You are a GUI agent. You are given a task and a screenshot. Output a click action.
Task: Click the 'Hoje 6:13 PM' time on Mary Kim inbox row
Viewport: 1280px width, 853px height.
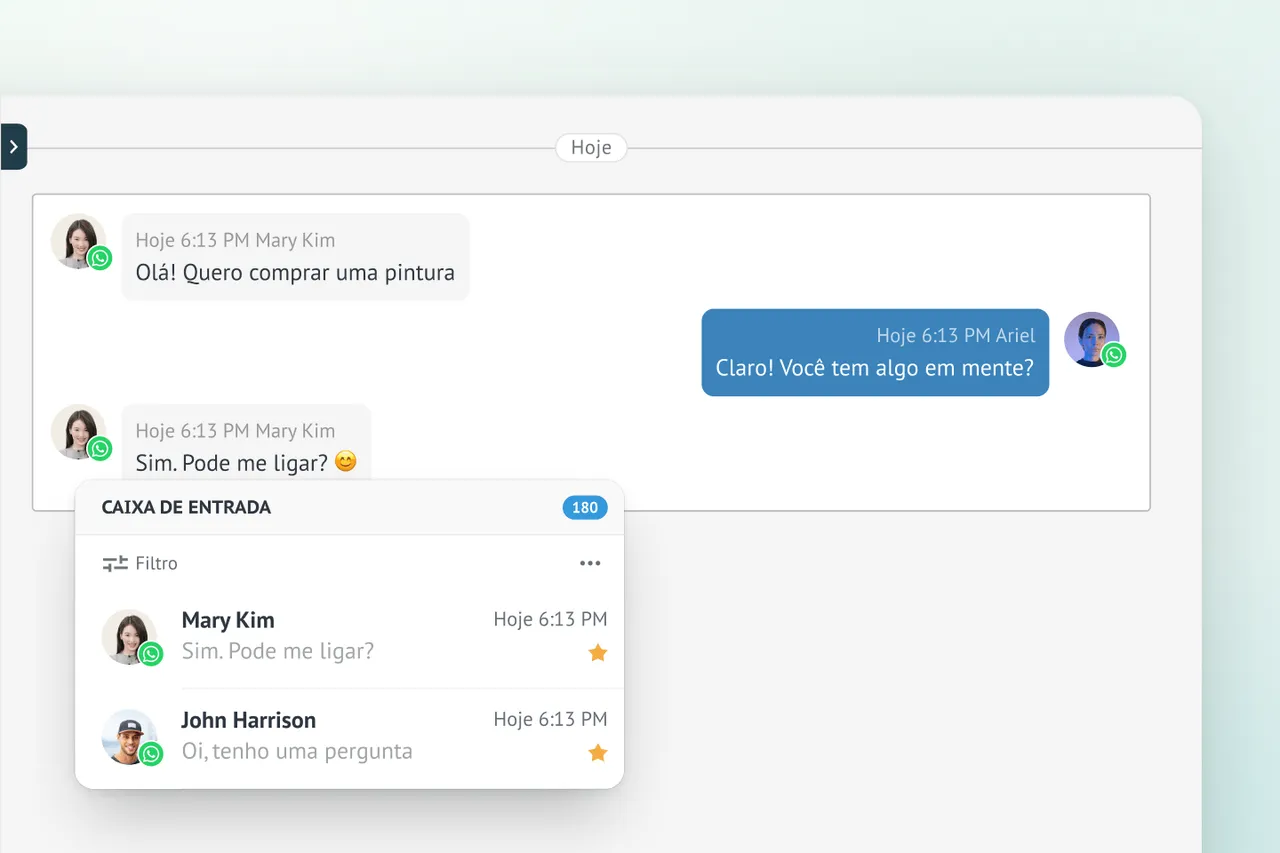pyautogui.click(x=550, y=620)
